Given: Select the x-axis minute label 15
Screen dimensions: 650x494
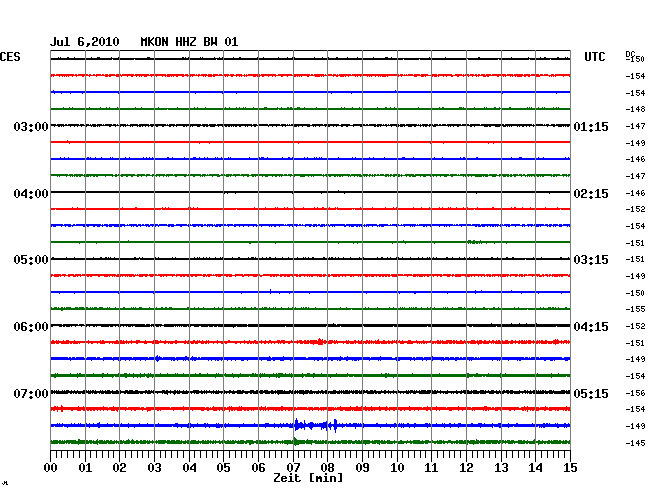Looking at the screenshot, I should coord(570,467).
